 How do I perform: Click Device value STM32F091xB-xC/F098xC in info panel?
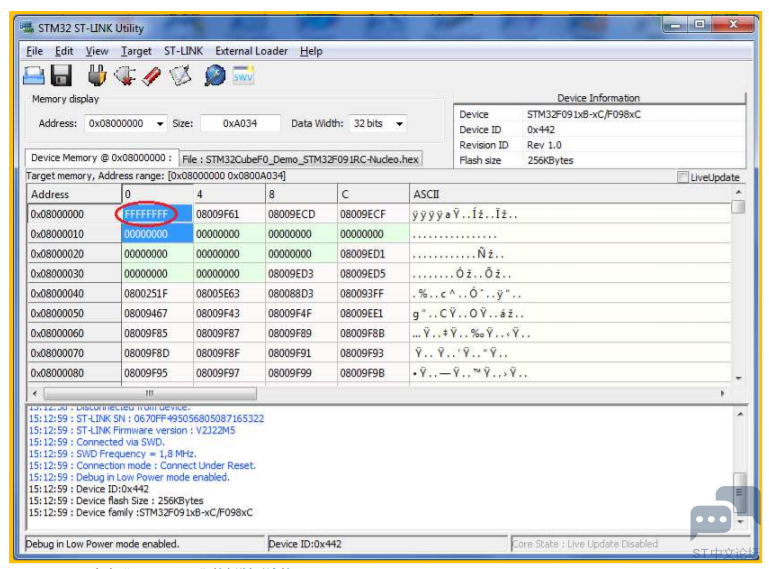(584, 114)
